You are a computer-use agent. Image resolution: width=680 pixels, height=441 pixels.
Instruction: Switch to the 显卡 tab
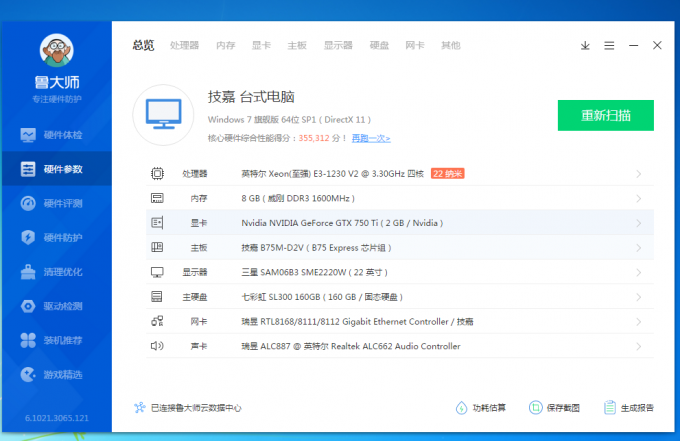261,45
